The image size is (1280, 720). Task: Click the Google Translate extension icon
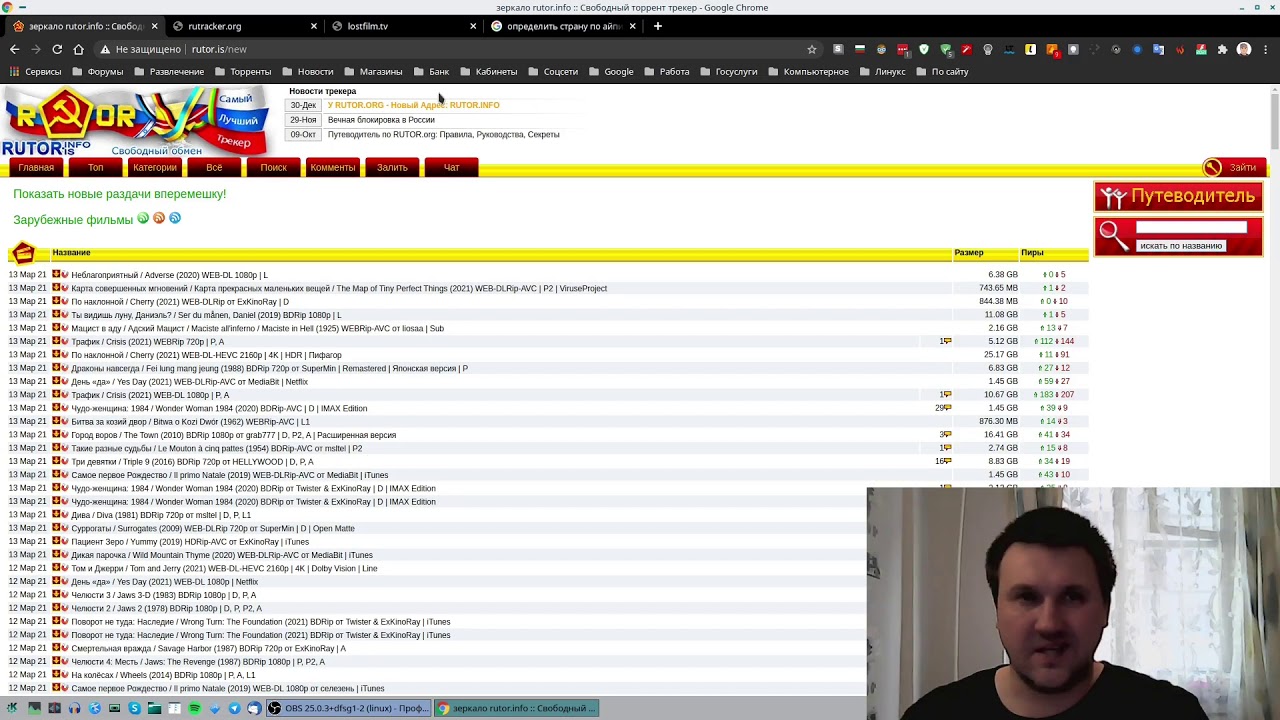(1158, 49)
